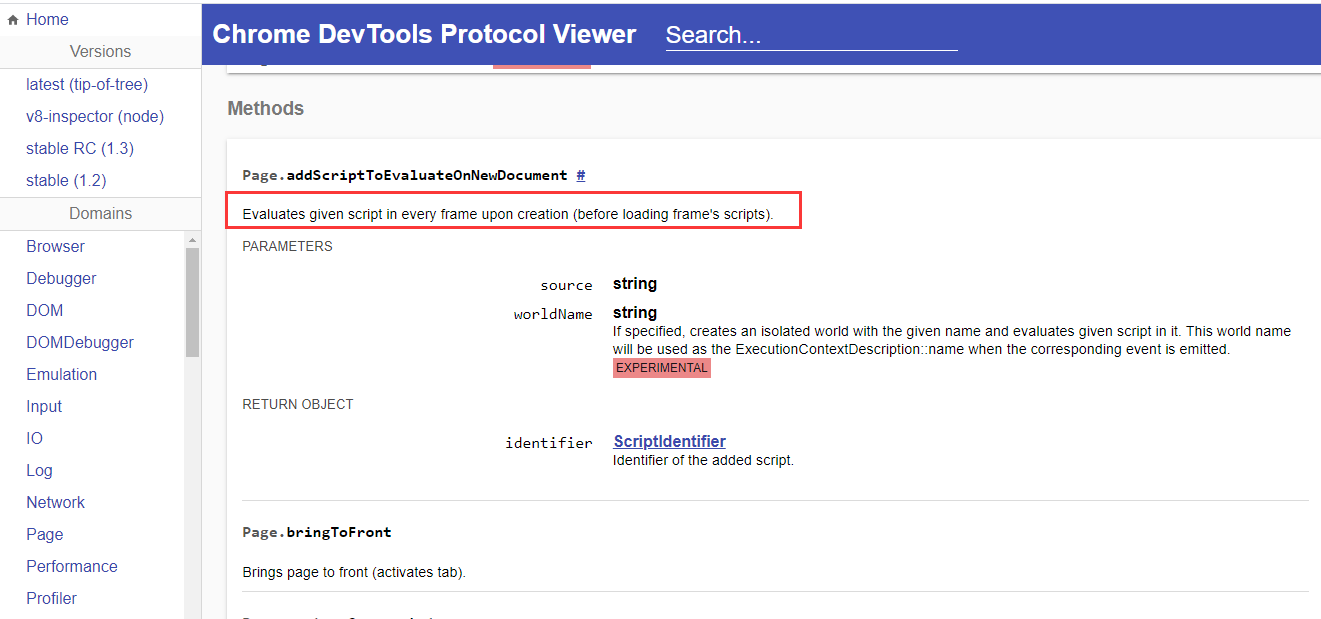Open the Input domain
Viewport: 1321px width, 619px height.
(44, 407)
